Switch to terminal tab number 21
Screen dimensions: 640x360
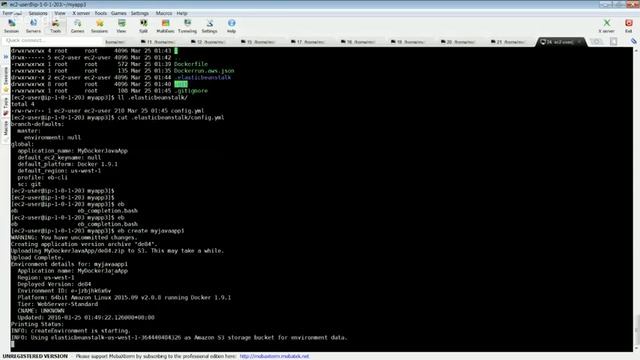[509, 42]
